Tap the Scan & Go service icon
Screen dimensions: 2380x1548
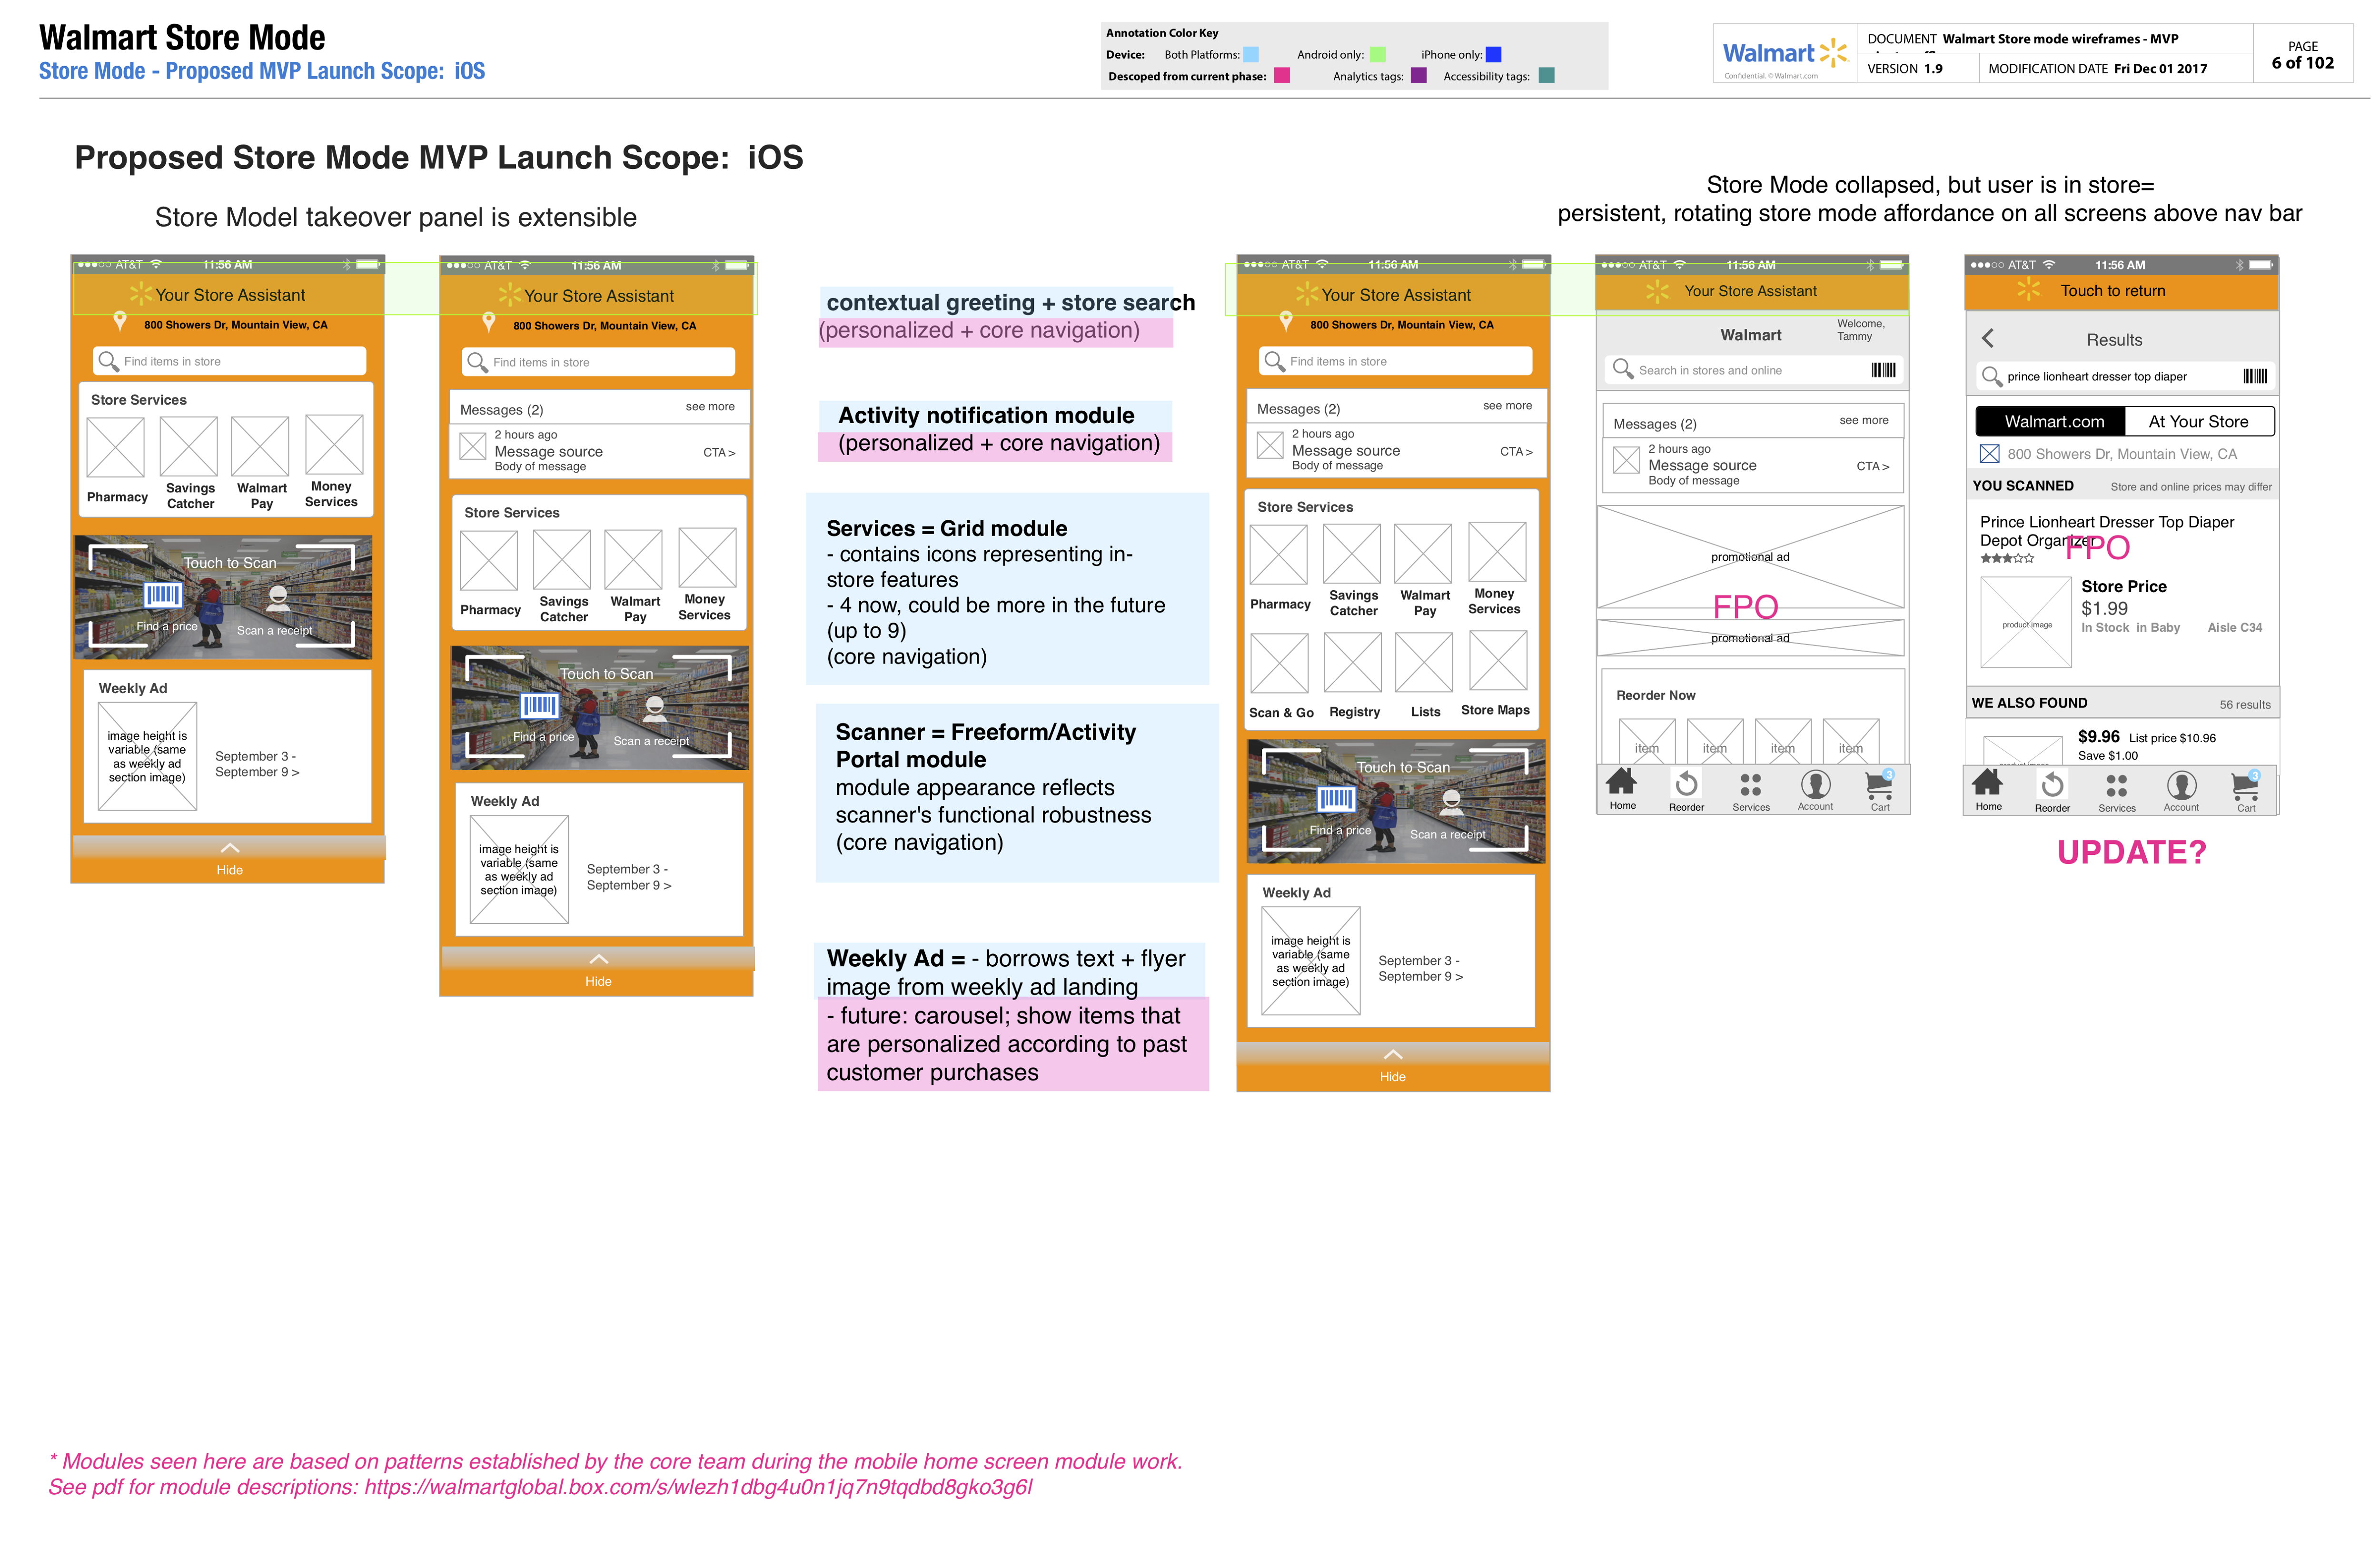point(1279,662)
